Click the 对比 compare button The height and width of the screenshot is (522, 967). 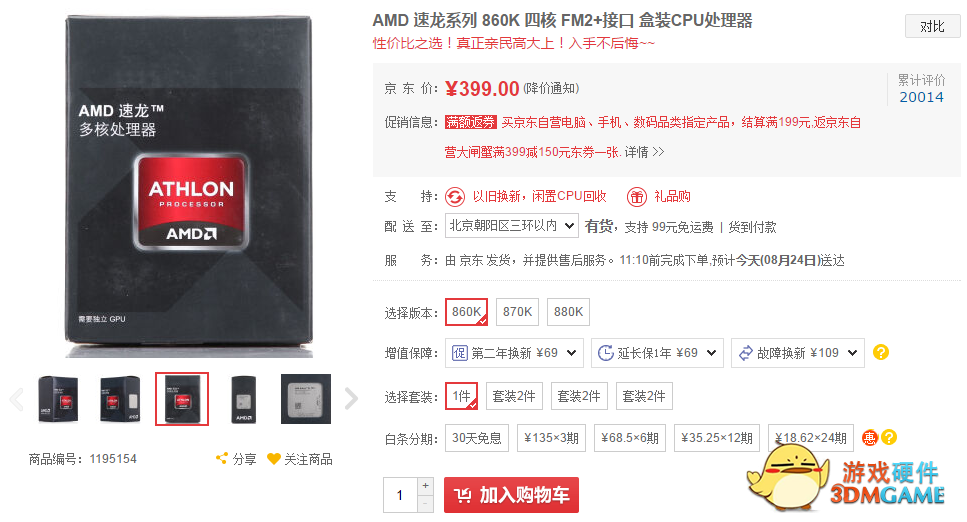tap(932, 27)
